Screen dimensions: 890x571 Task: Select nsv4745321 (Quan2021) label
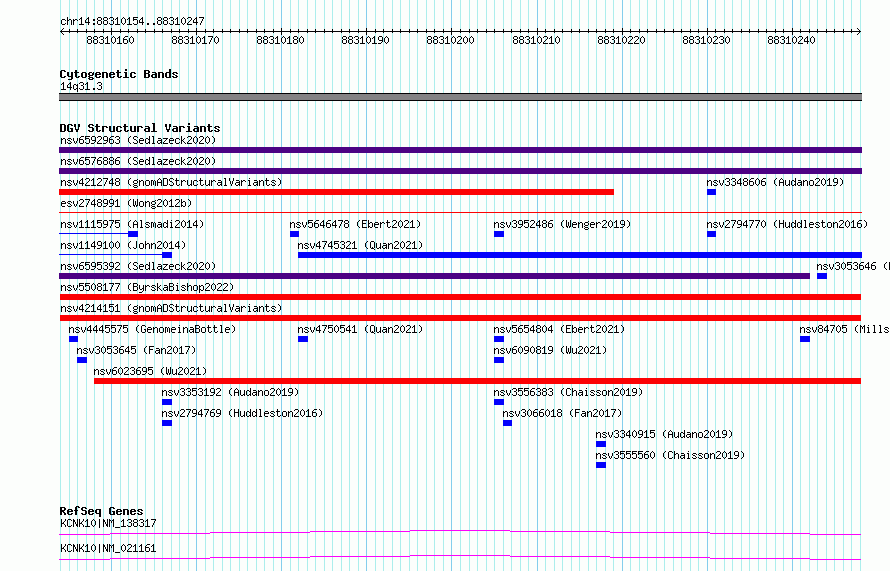(360, 245)
